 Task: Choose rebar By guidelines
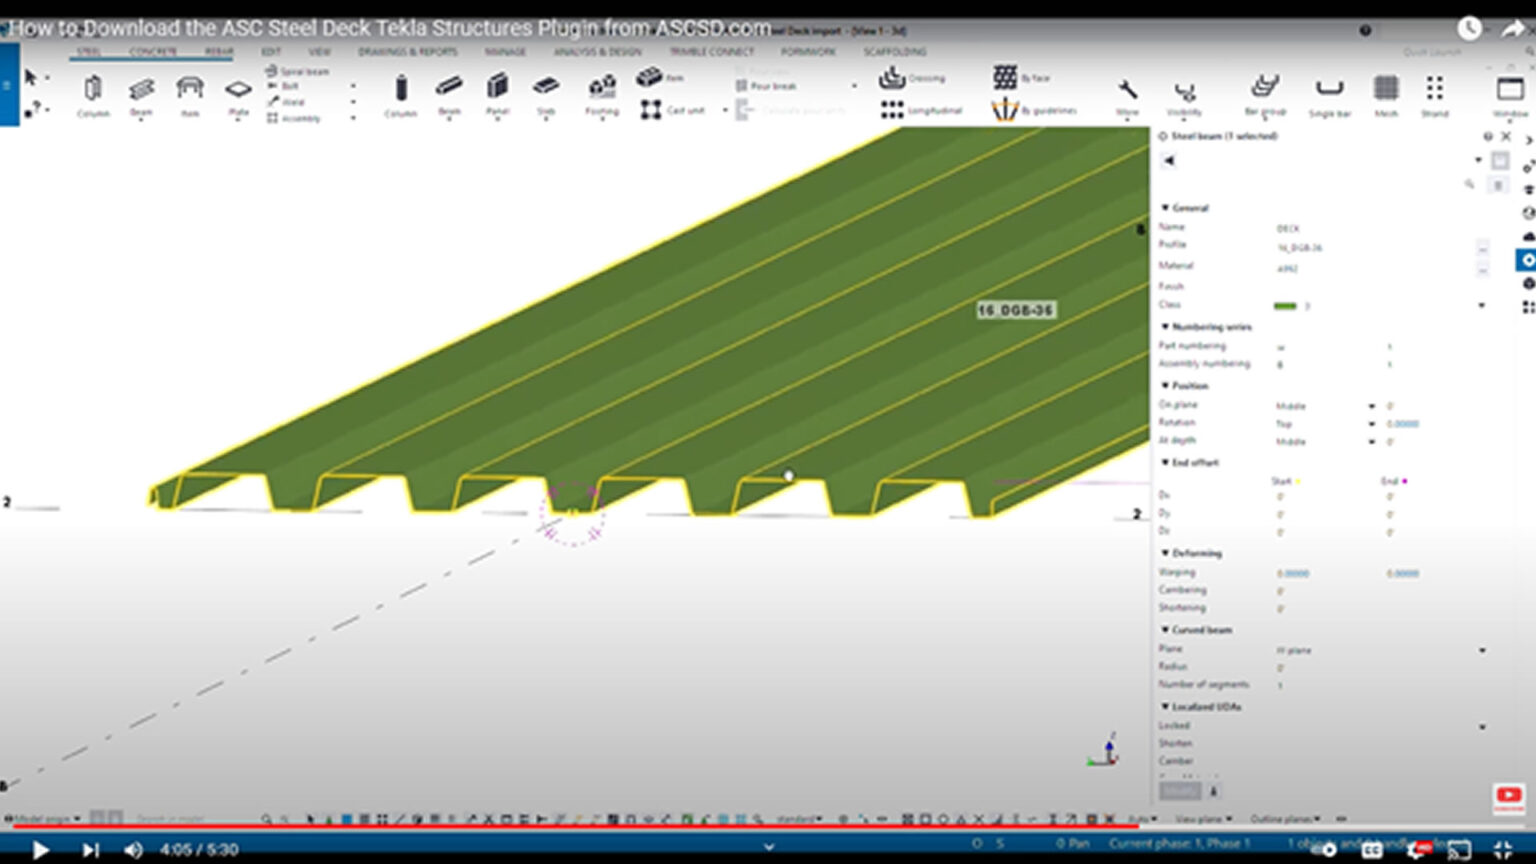[x=1034, y=110]
